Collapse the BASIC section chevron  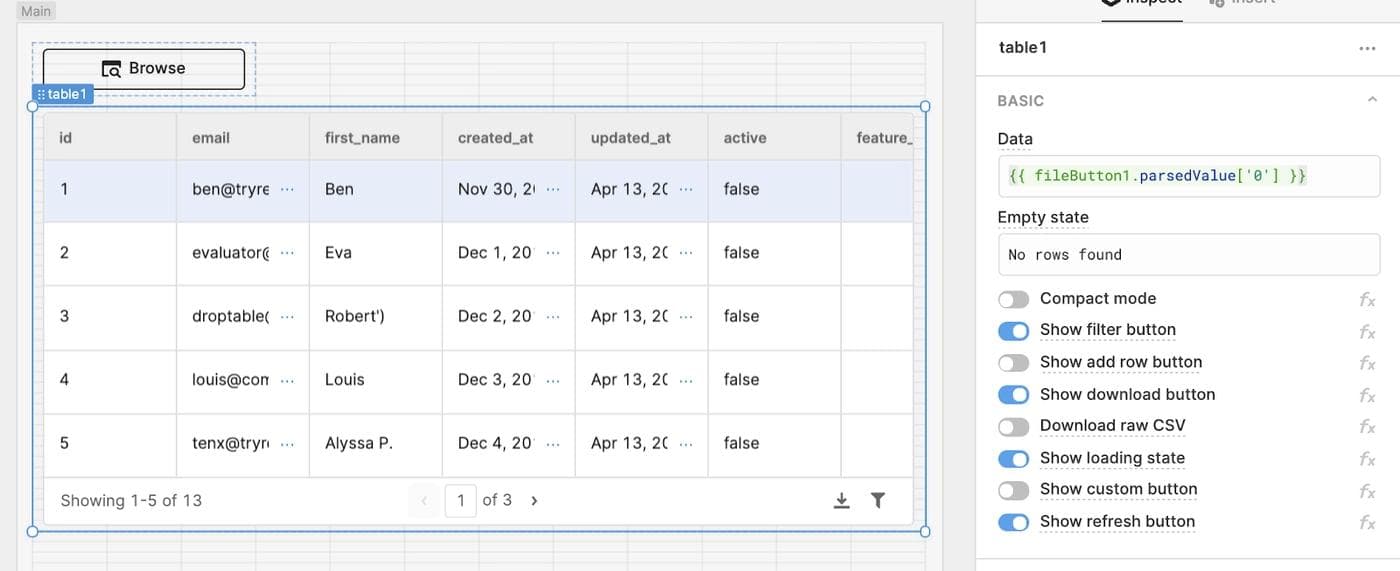pyautogui.click(x=1372, y=100)
